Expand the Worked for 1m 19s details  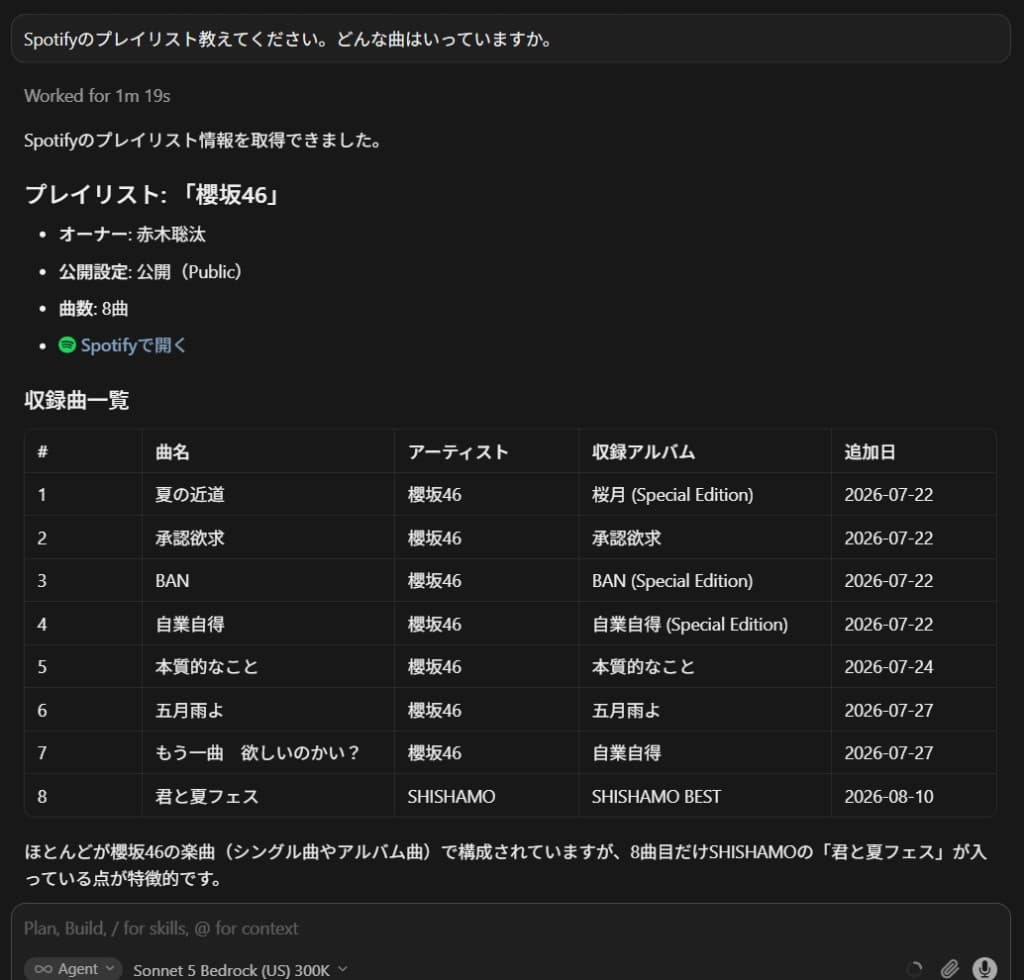coord(97,96)
